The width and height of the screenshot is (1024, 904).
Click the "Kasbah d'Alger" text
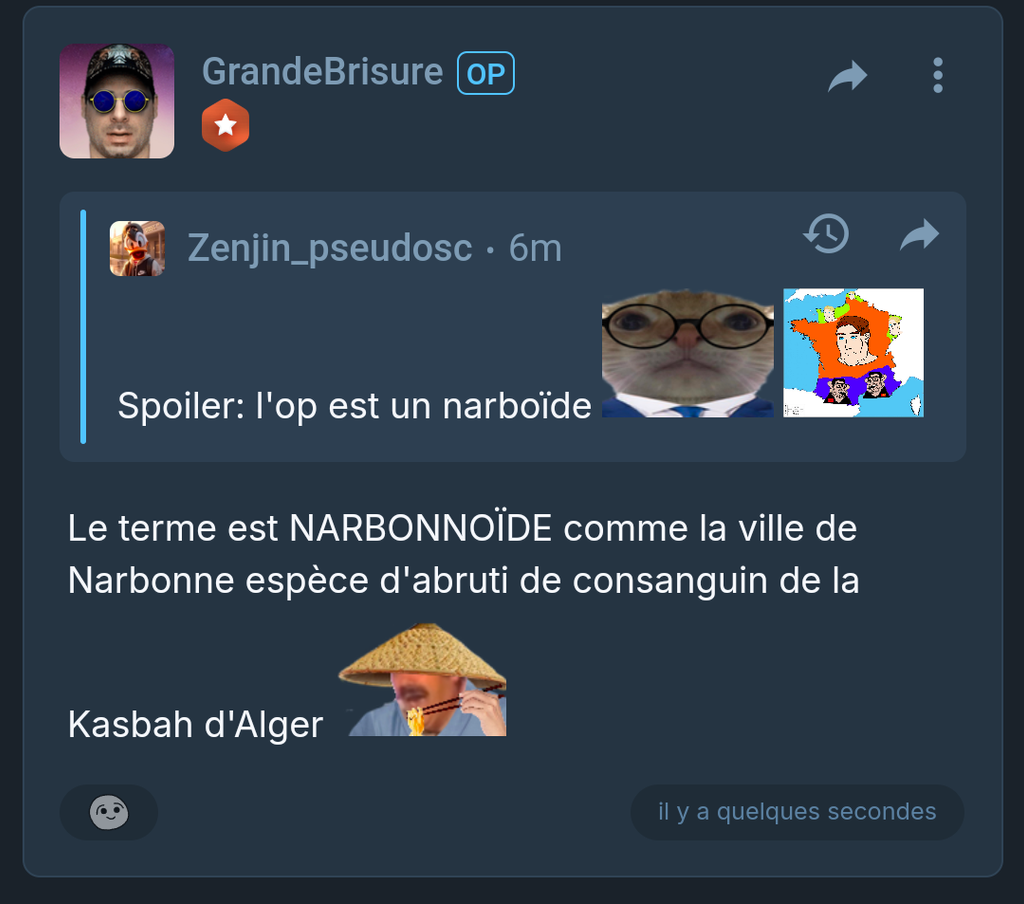coord(196,724)
